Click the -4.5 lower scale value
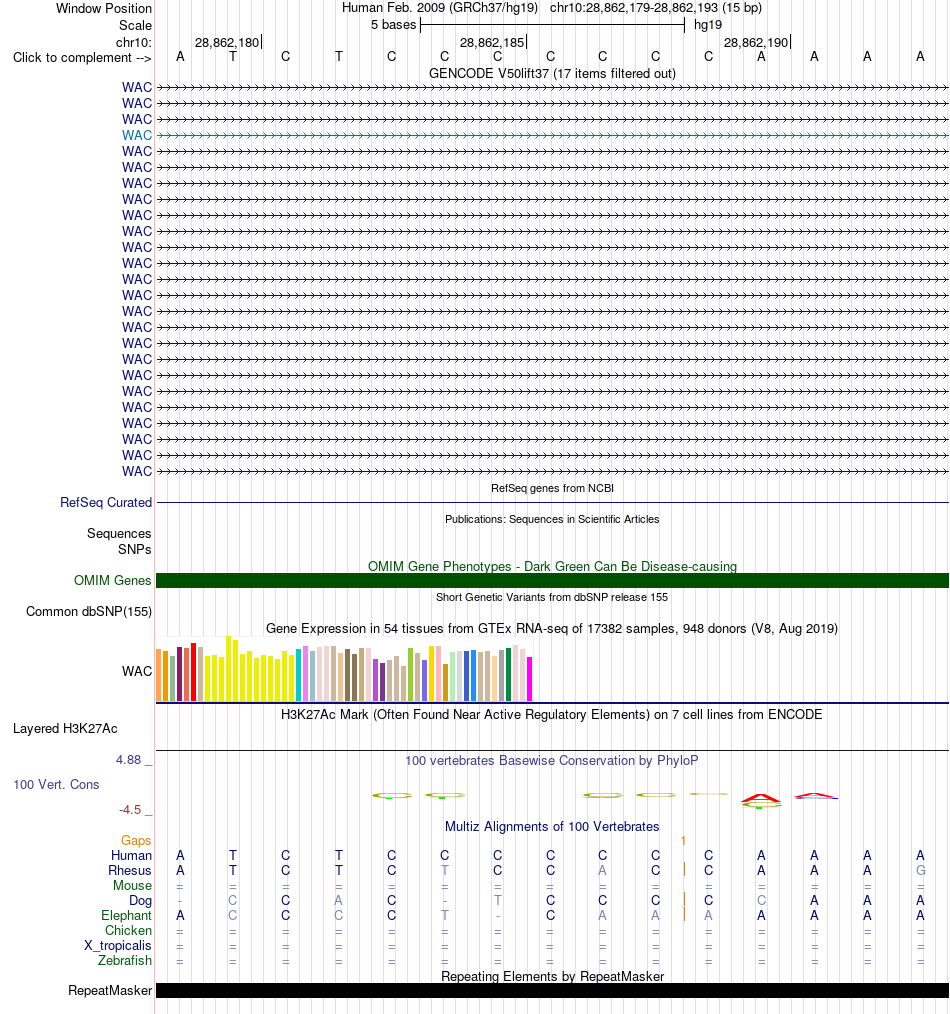The height and width of the screenshot is (1014, 950). pos(129,810)
